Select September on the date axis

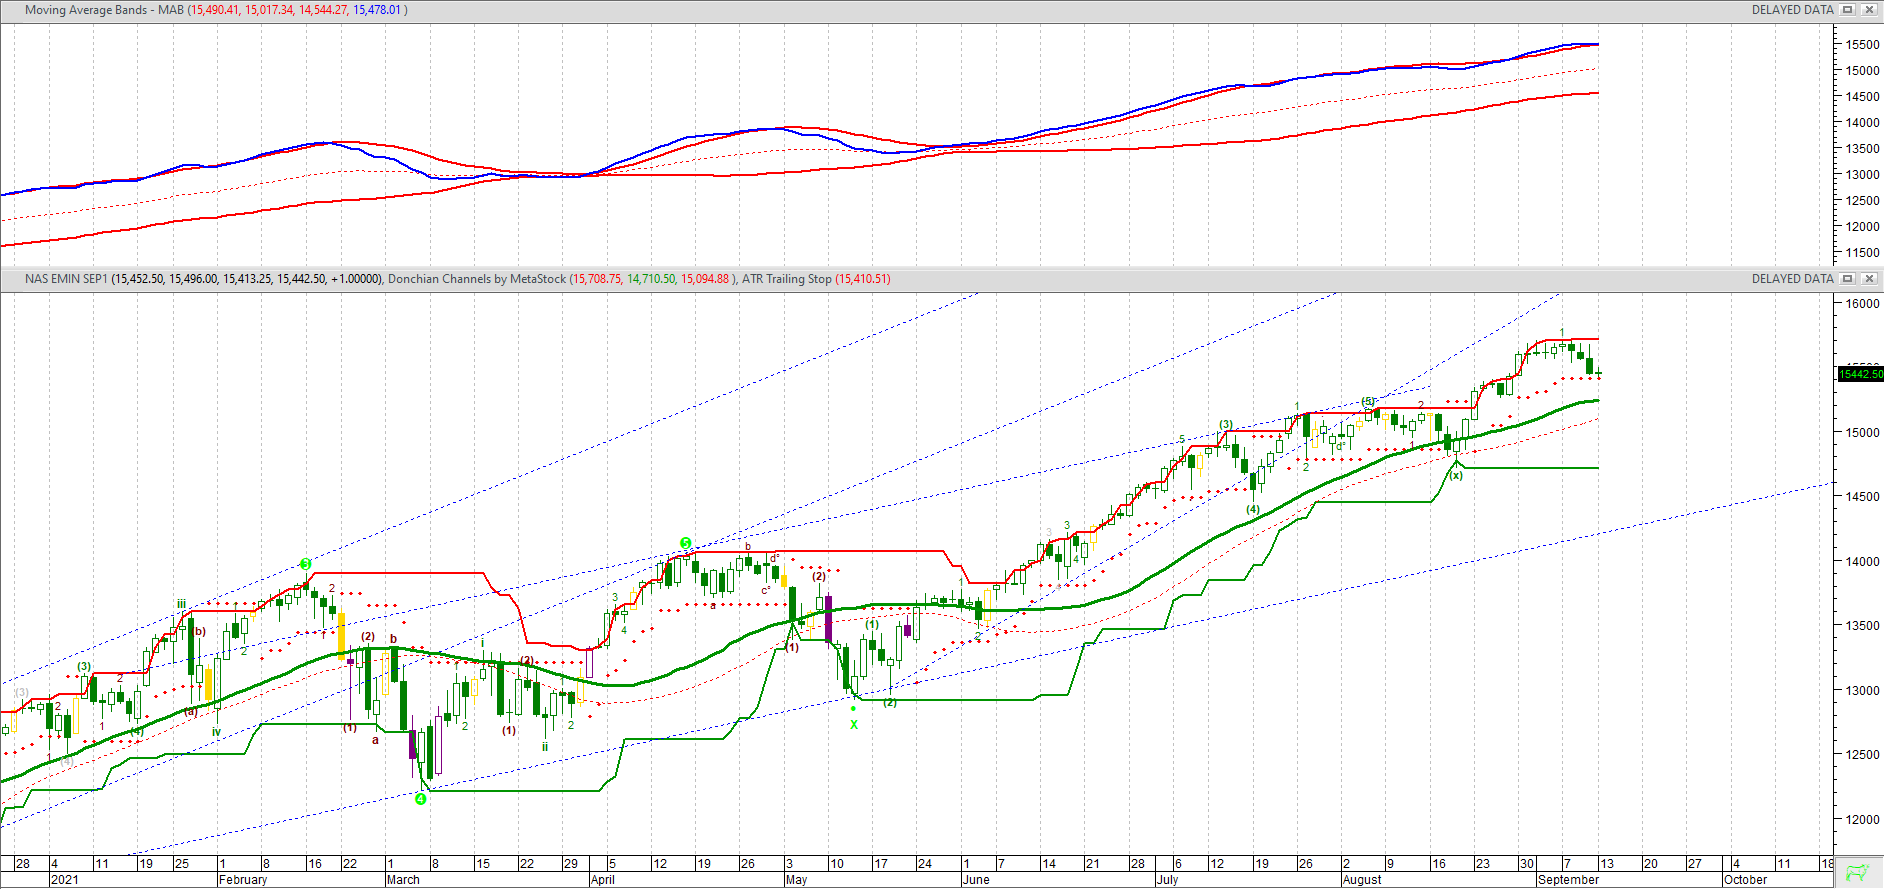(1568, 880)
